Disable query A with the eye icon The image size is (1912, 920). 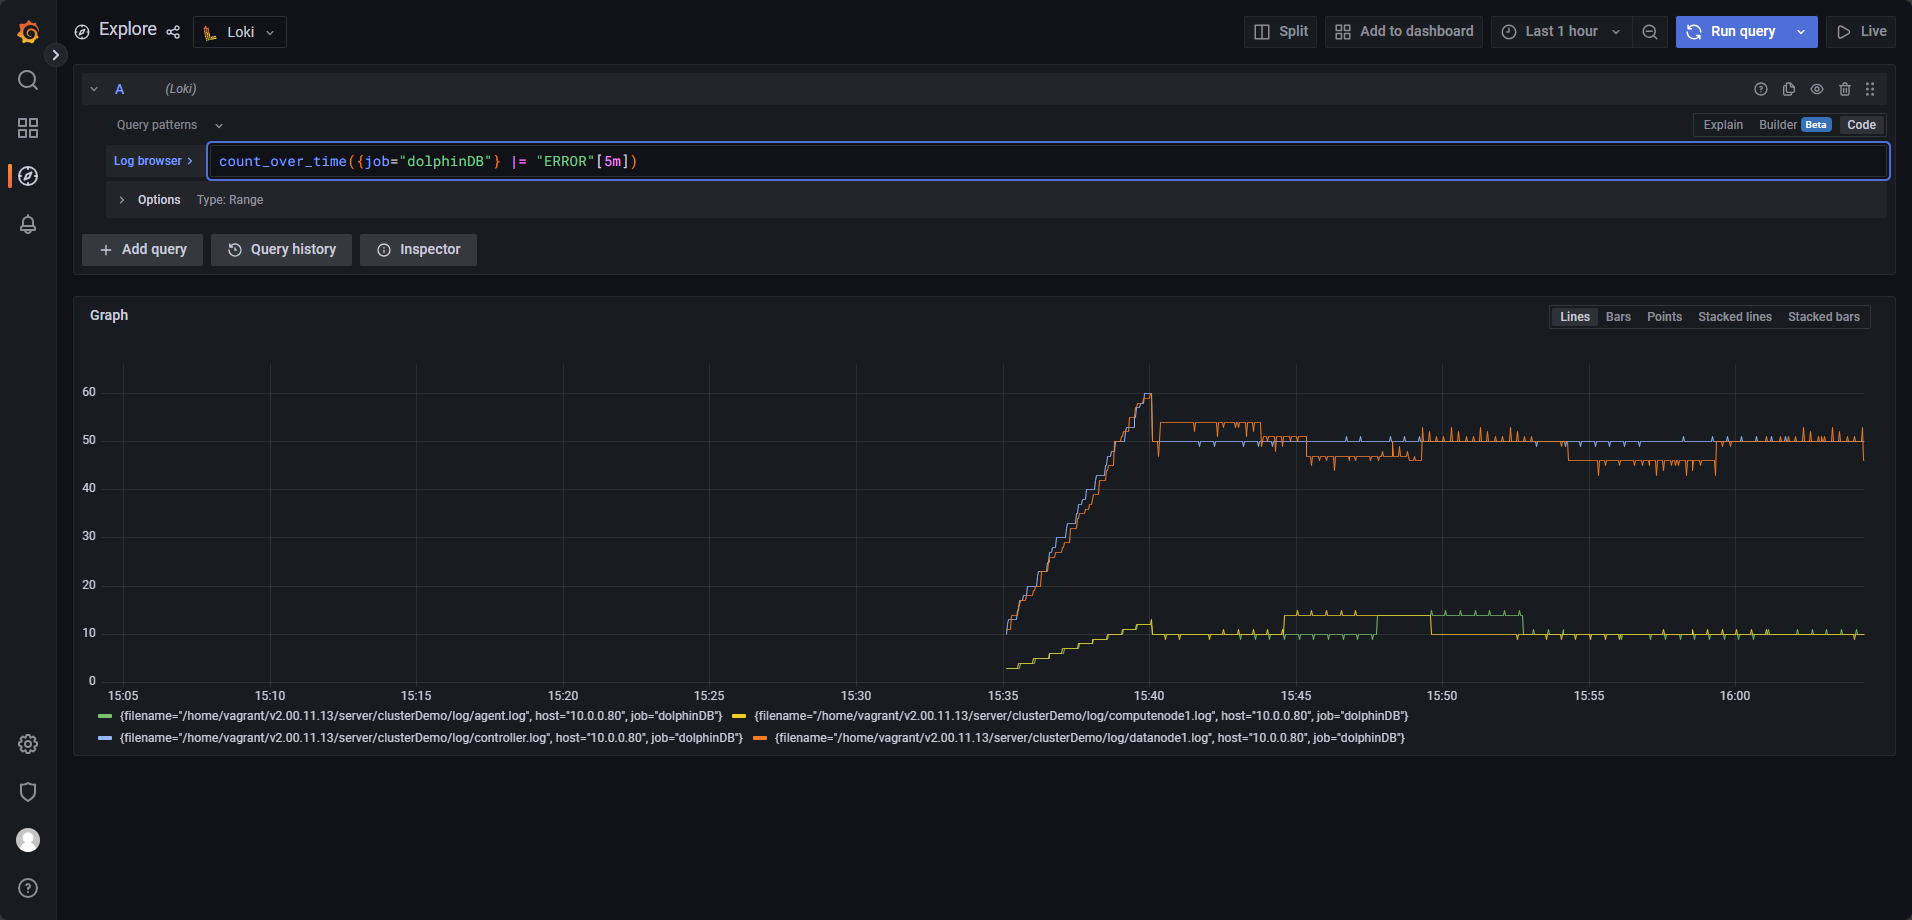click(1816, 89)
